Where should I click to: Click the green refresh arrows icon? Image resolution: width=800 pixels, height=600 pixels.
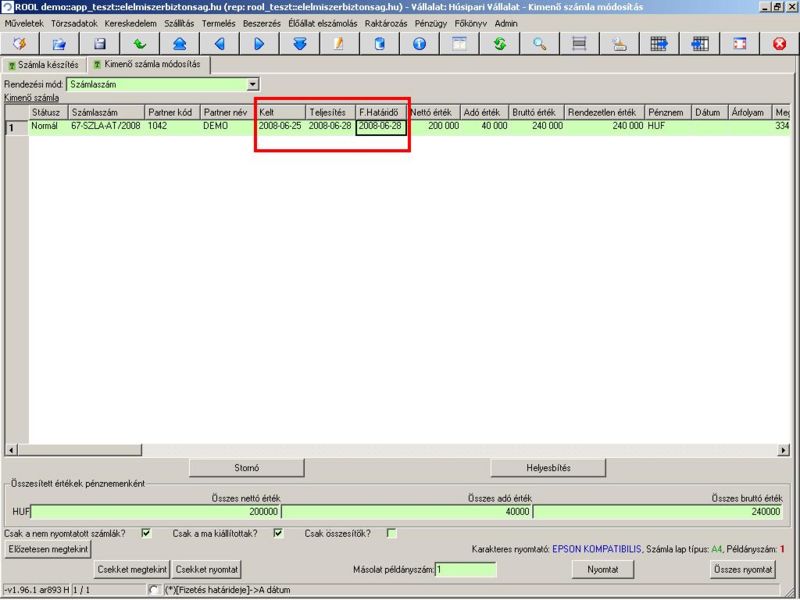coord(499,44)
